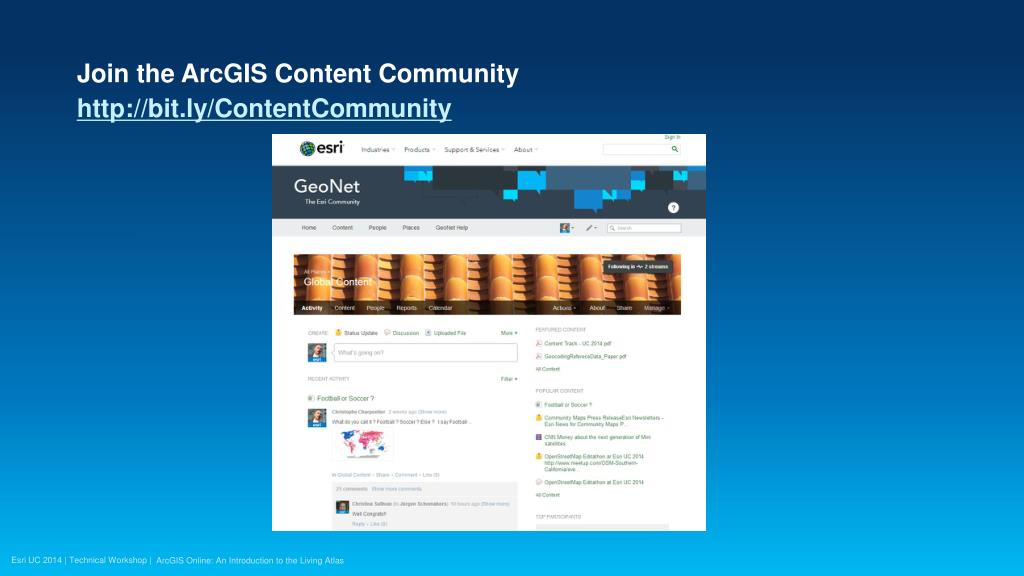Click the PDF icon for Content Track - UC 2014
This screenshot has width=1024, height=576.
(x=539, y=343)
